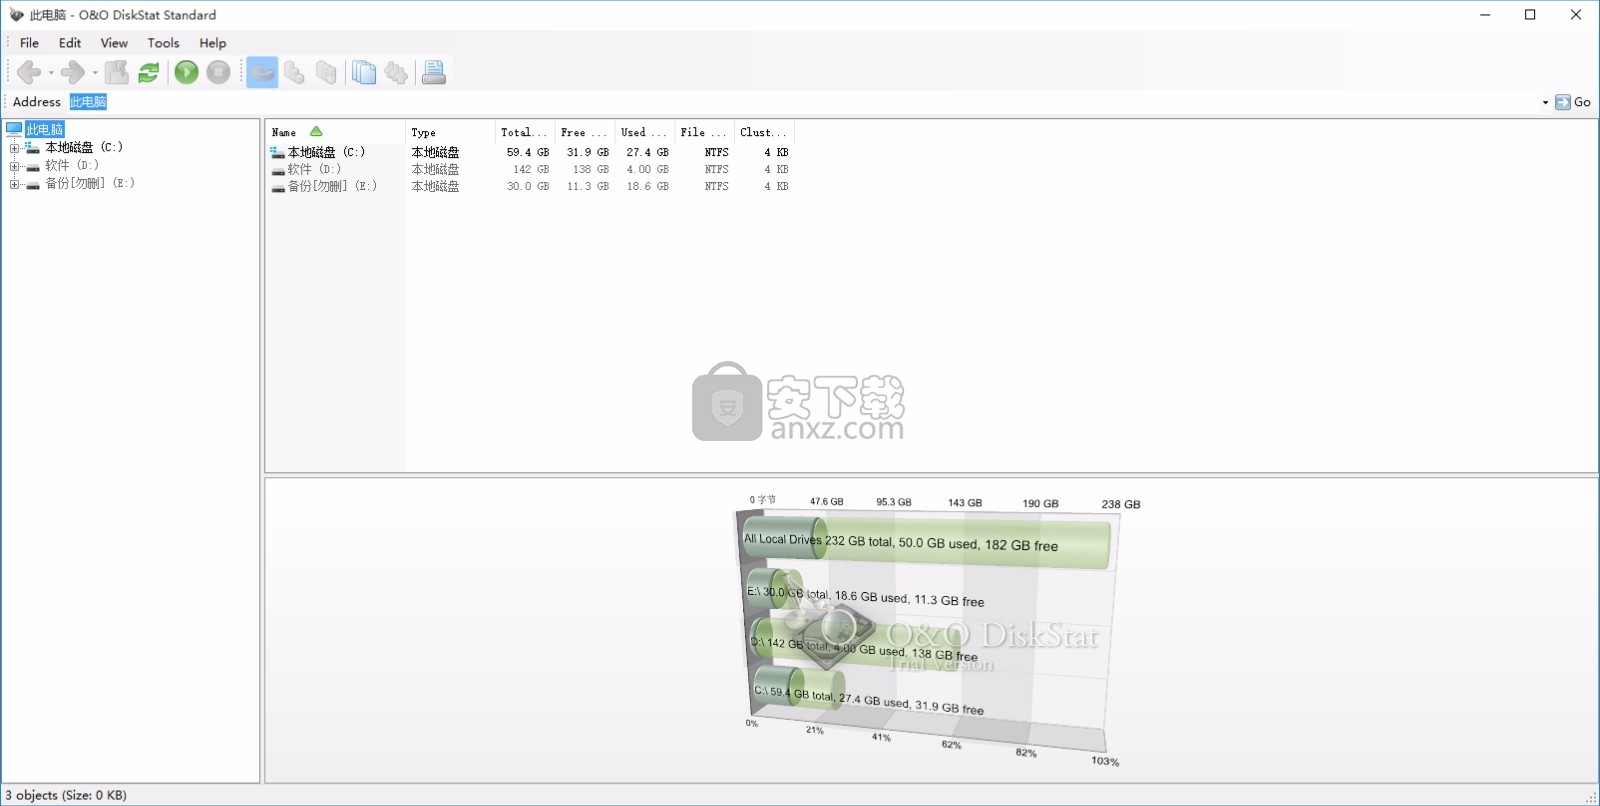This screenshot has height=806, width=1600.
Task: Sort by the Type column header
Action: pyautogui.click(x=450, y=132)
